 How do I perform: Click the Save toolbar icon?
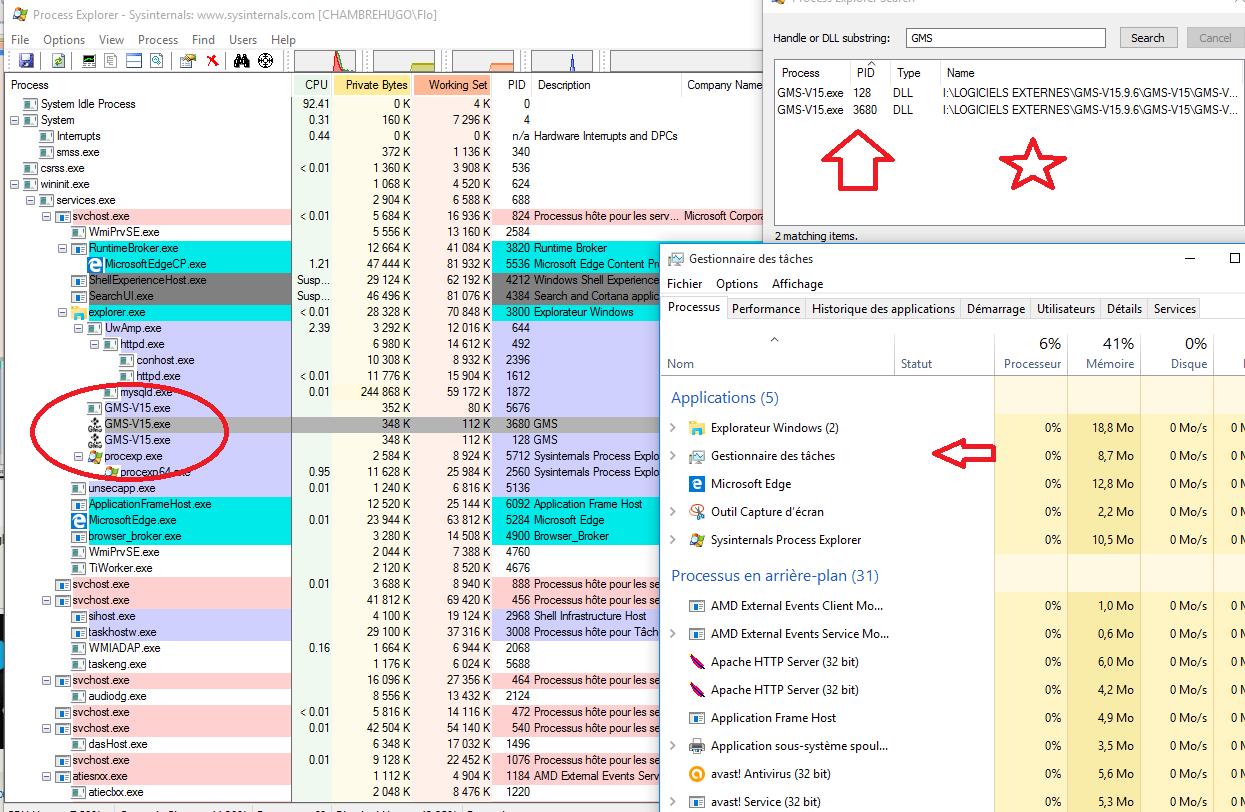point(26,61)
